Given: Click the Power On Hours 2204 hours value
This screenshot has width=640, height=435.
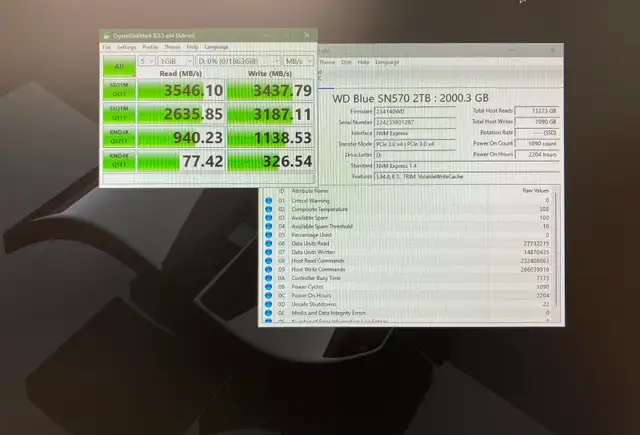Looking at the screenshot, I should pyautogui.click(x=537, y=155).
